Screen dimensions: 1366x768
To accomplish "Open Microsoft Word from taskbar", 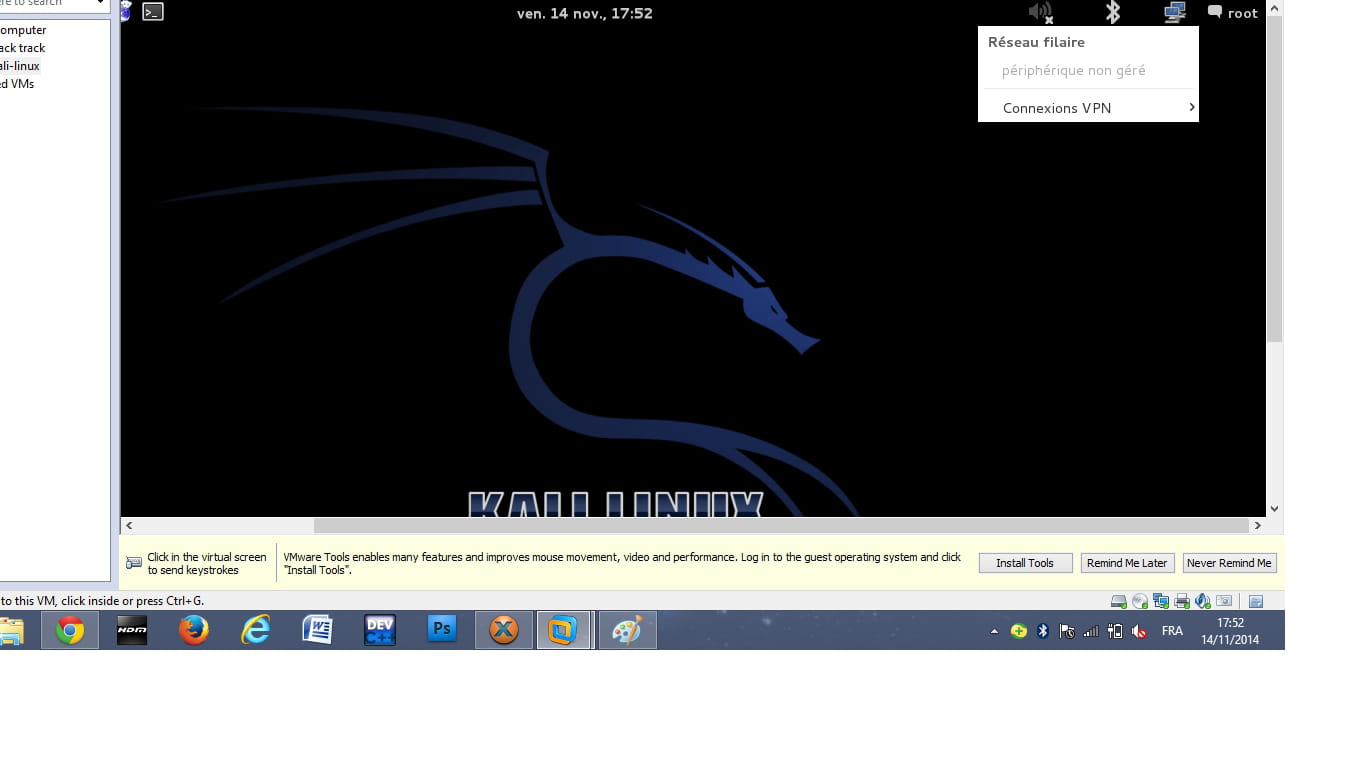I will (x=318, y=631).
